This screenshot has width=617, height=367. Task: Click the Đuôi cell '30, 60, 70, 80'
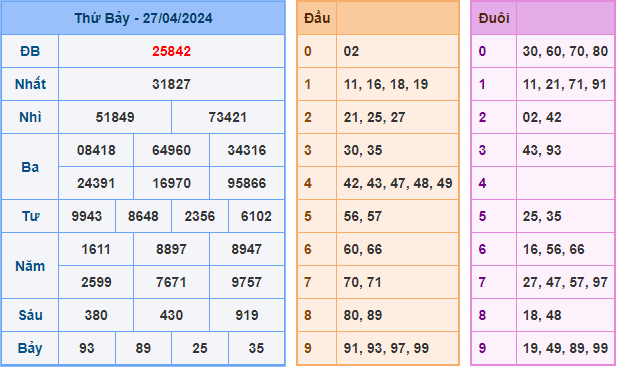[x=565, y=51]
